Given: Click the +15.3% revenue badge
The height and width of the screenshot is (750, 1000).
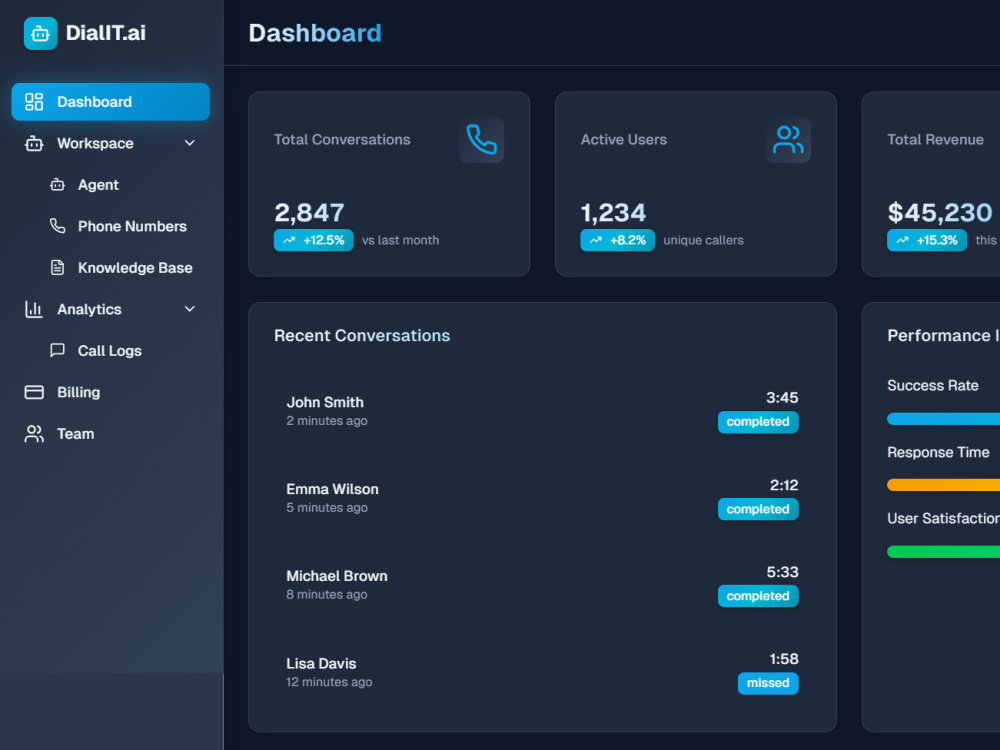Looking at the screenshot, I should pyautogui.click(x=927, y=240).
